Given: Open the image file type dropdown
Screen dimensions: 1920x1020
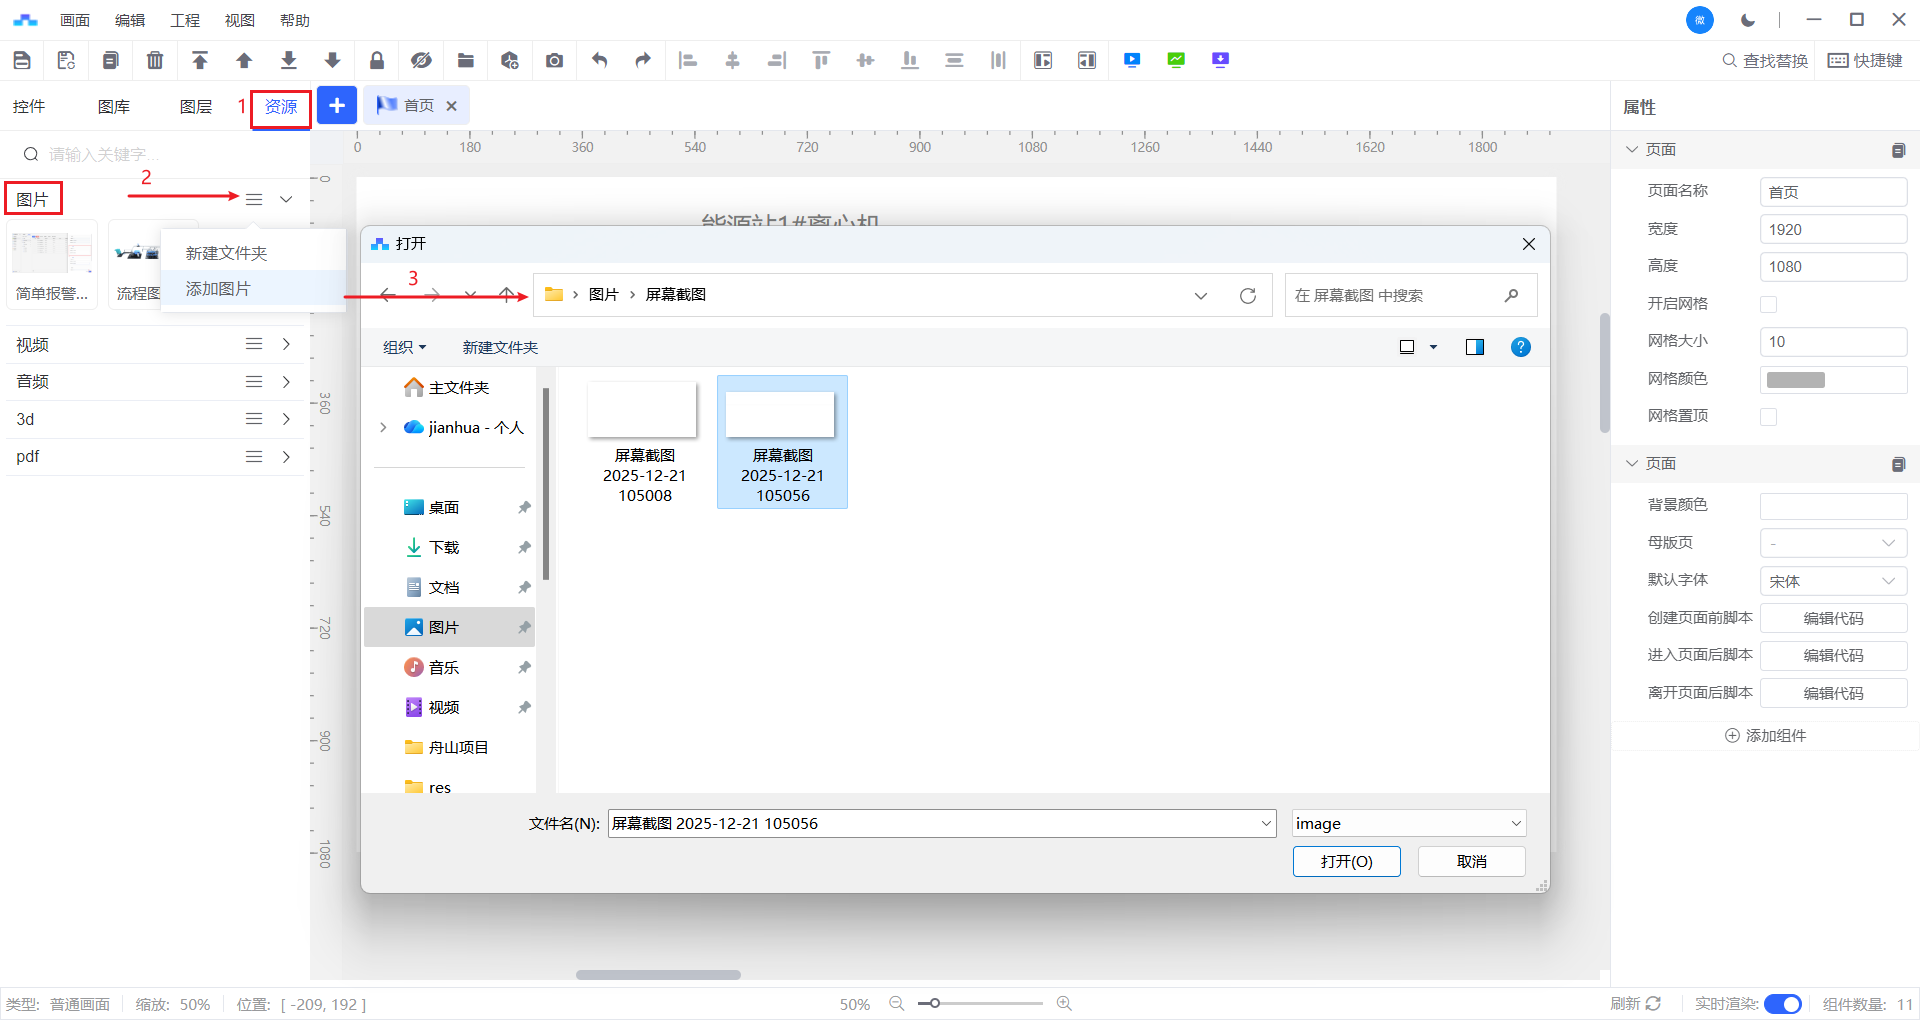Looking at the screenshot, I should 1408,823.
